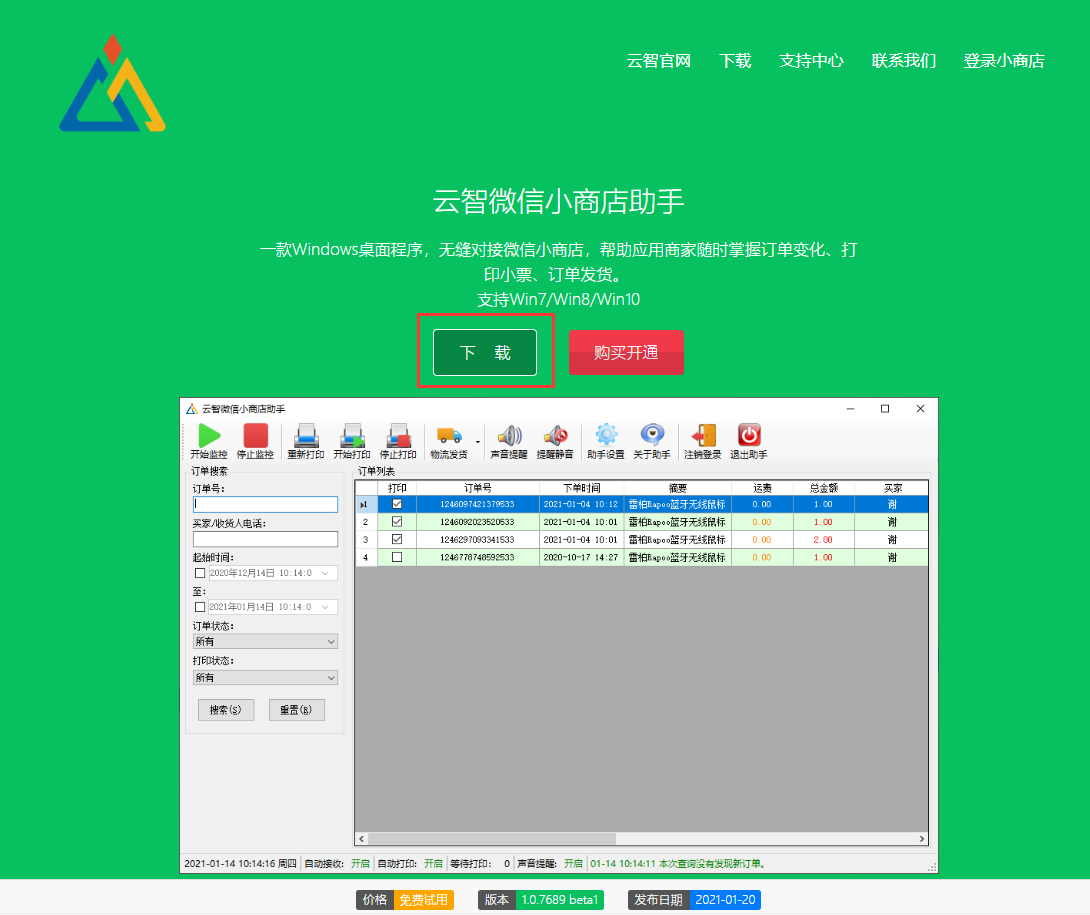This screenshot has width=1090, height=915.
Task: Click the red 购买开通 button
Action: [626, 353]
